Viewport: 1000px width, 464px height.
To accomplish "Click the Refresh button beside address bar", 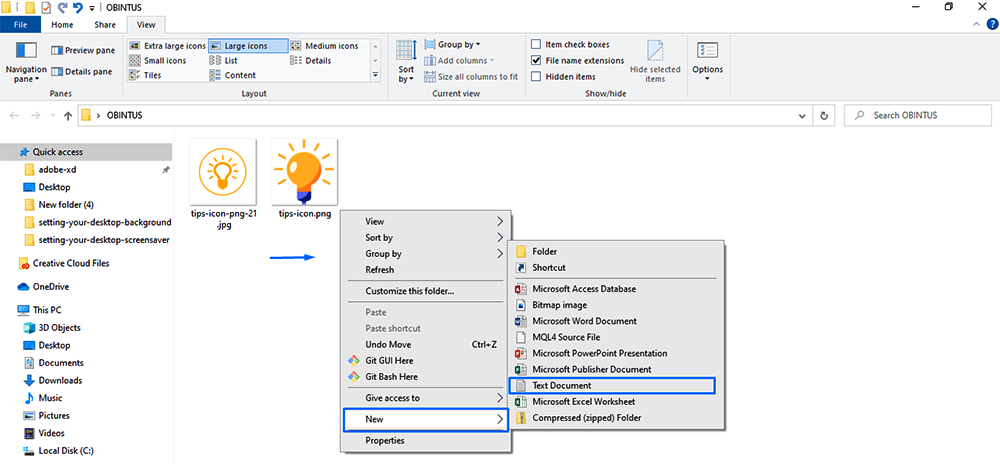I will click(823, 115).
